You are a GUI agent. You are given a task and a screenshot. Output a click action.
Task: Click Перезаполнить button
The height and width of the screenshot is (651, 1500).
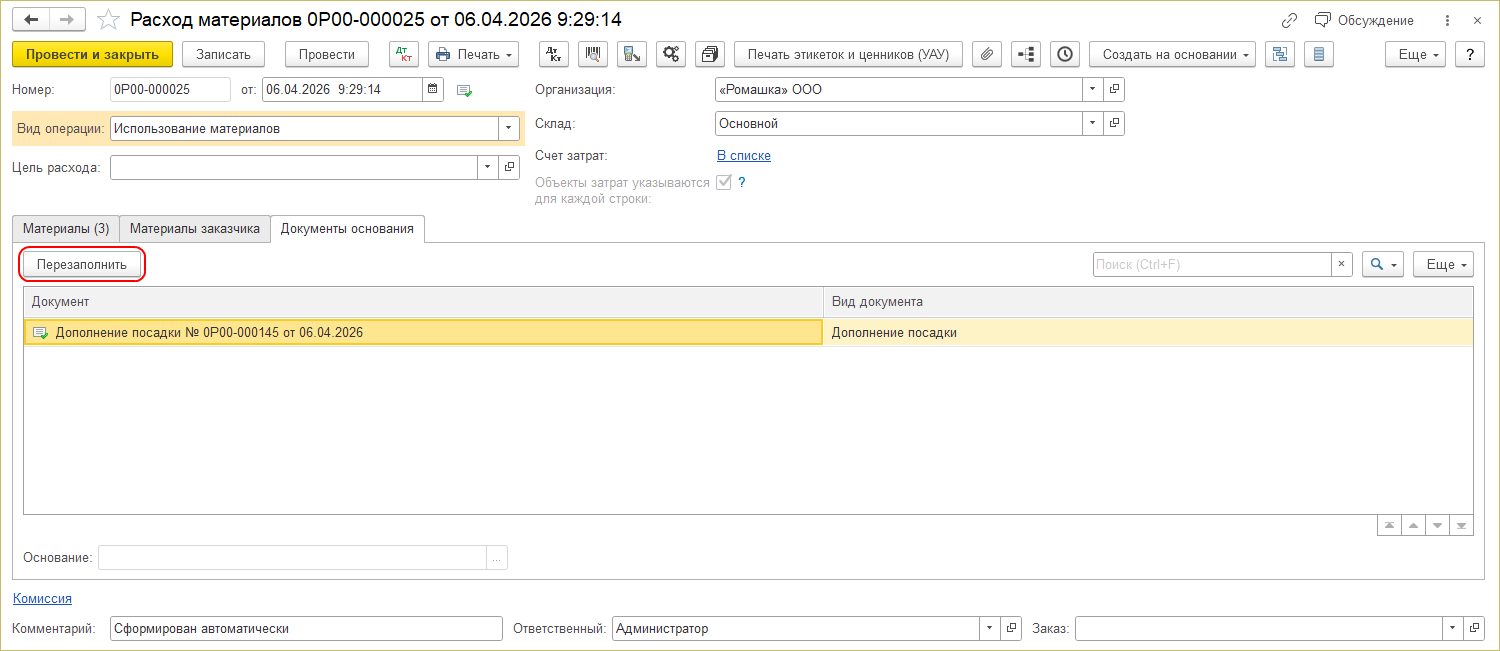pos(82,264)
